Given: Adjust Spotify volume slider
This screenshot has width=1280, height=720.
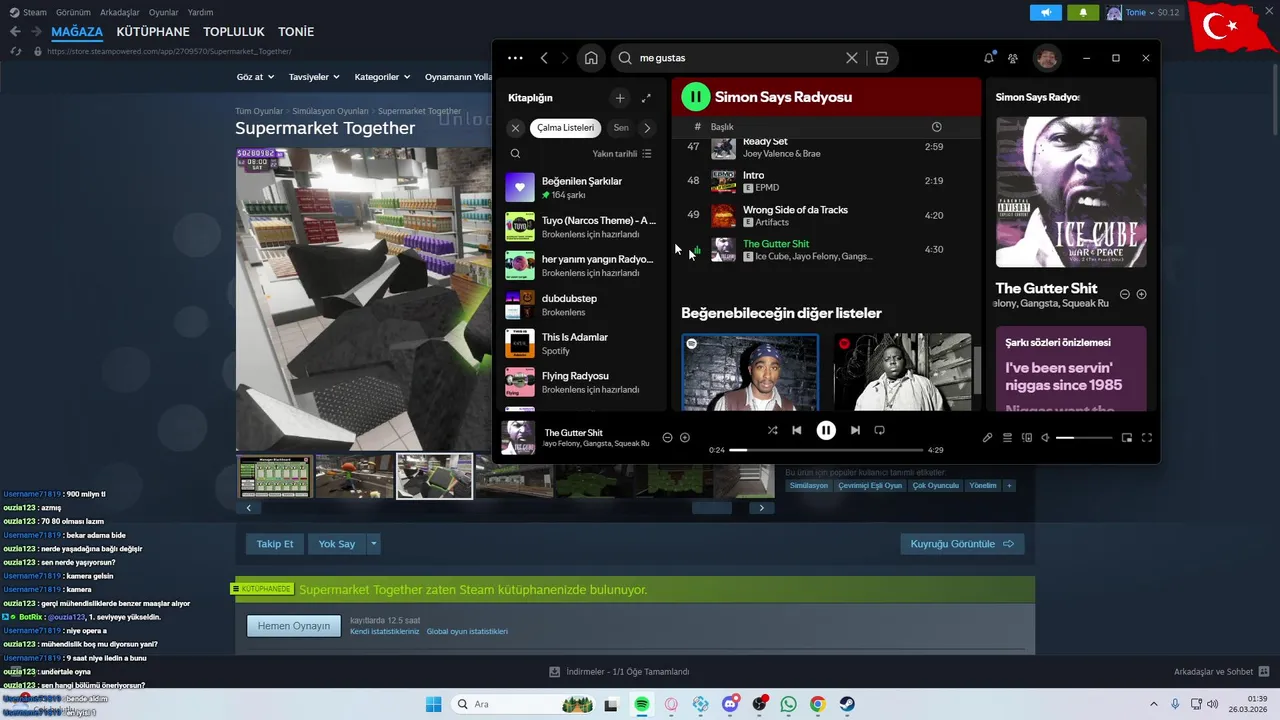Looking at the screenshot, I should coord(1084,438).
